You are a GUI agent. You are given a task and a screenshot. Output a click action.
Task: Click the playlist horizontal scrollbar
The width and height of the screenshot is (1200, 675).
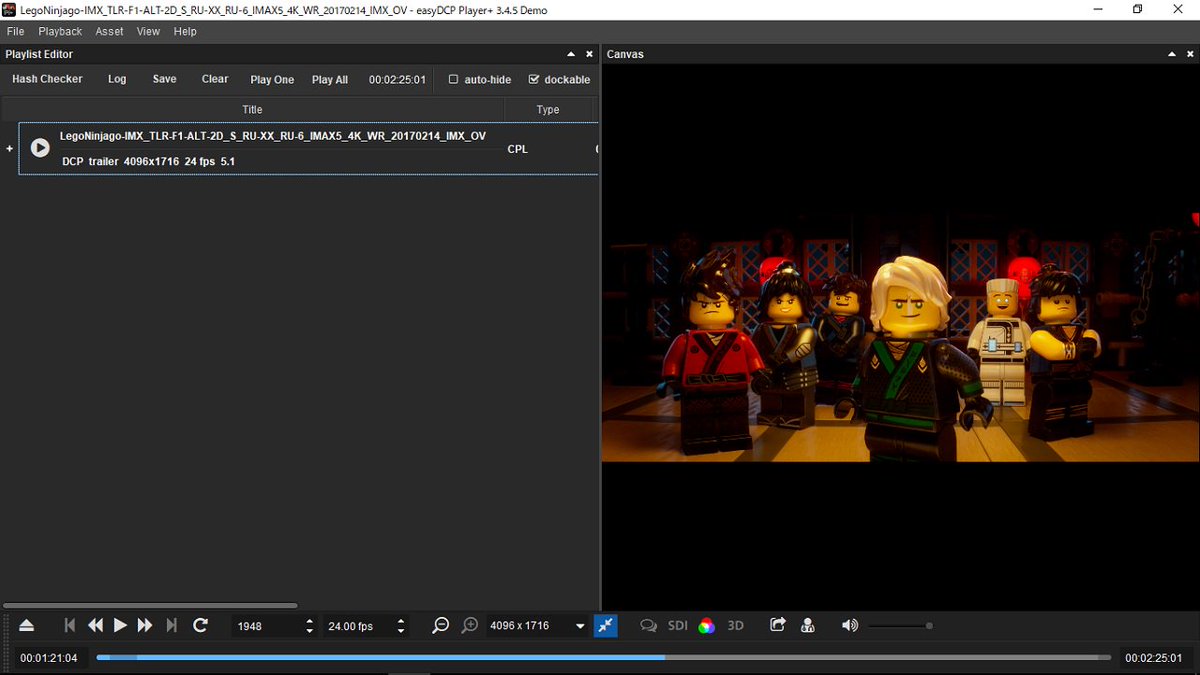click(x=150, y=605)
